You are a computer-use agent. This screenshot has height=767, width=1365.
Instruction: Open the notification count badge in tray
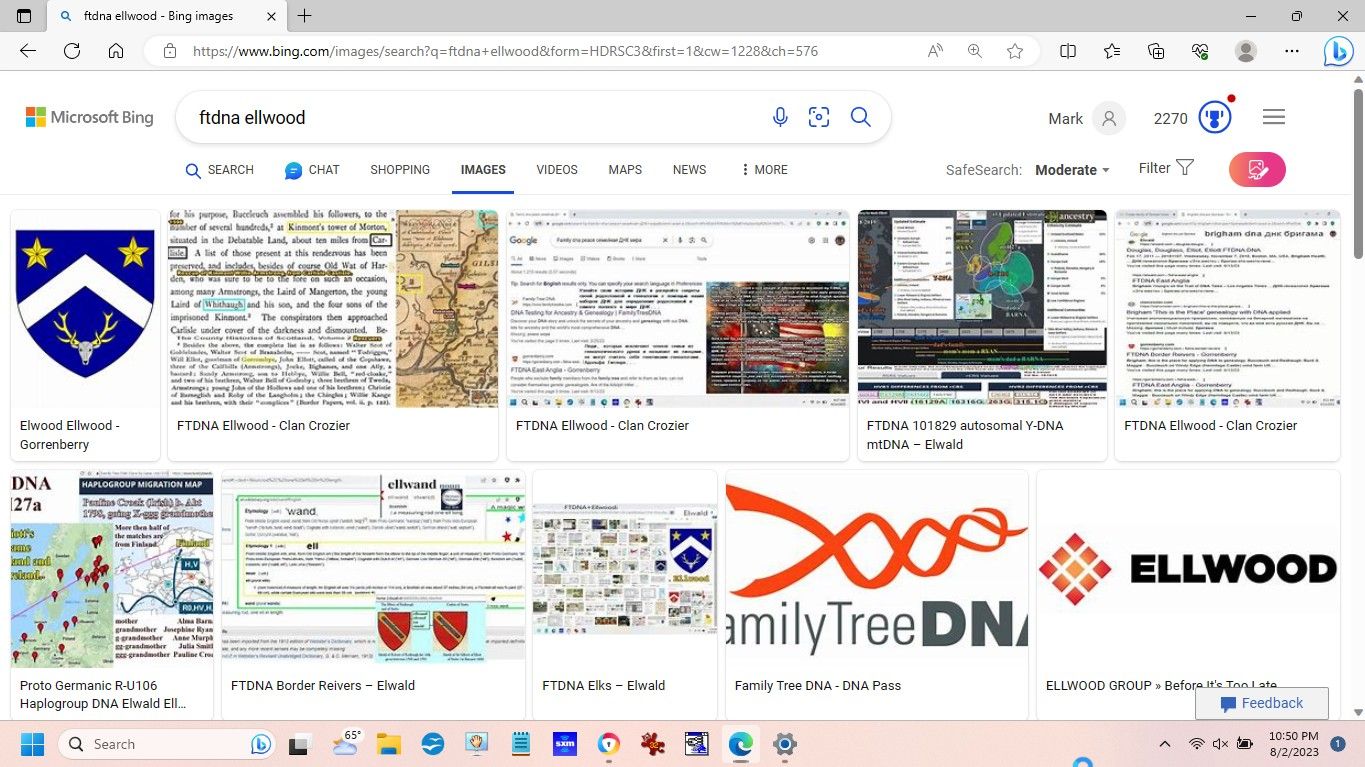(x=1337, y=744)
